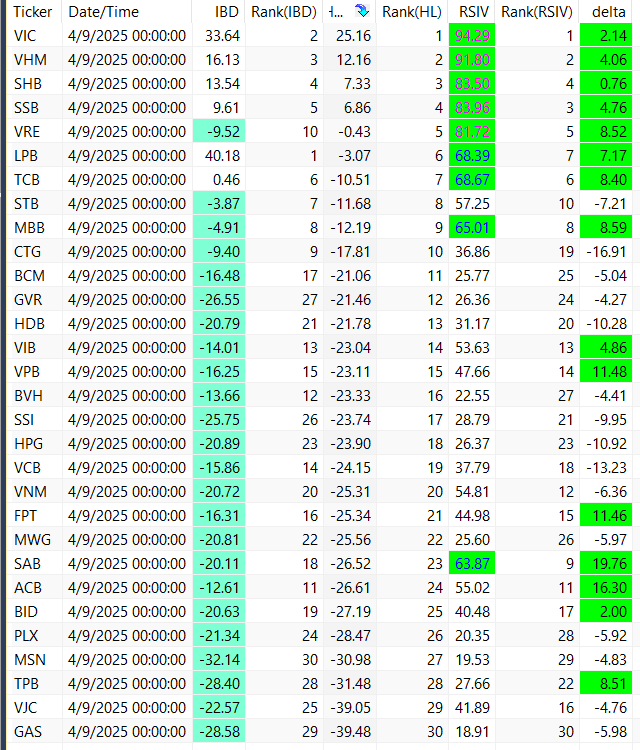Image resolution: width=640 pixels, height=750 pixels.
Task: Sort by the Rank(RSIV) column header
Action: pos(537,11)
